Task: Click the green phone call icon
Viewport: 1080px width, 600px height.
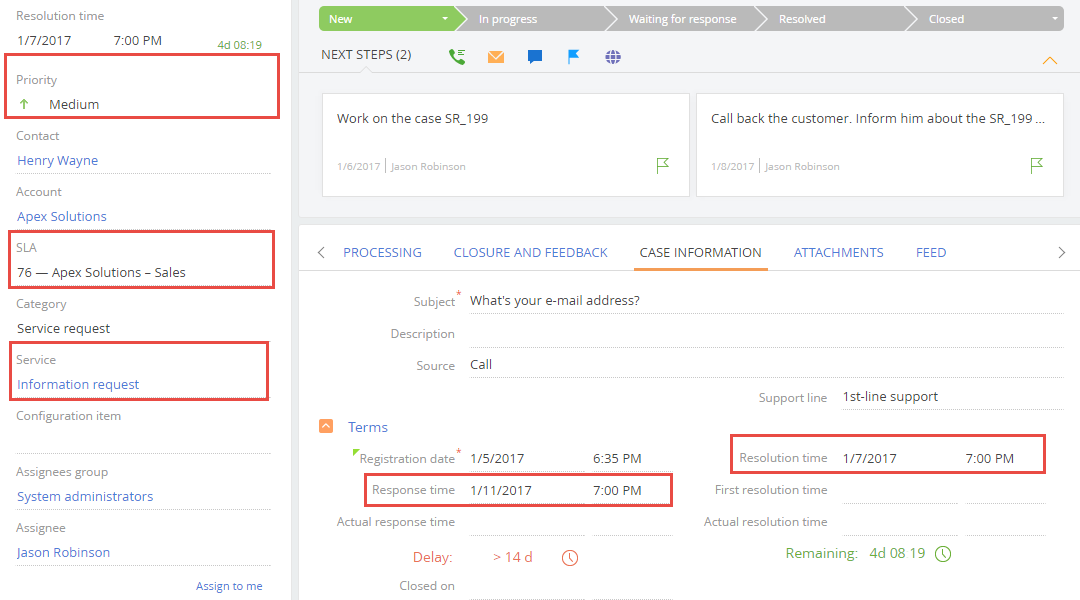Action: [x=457, y=57]
